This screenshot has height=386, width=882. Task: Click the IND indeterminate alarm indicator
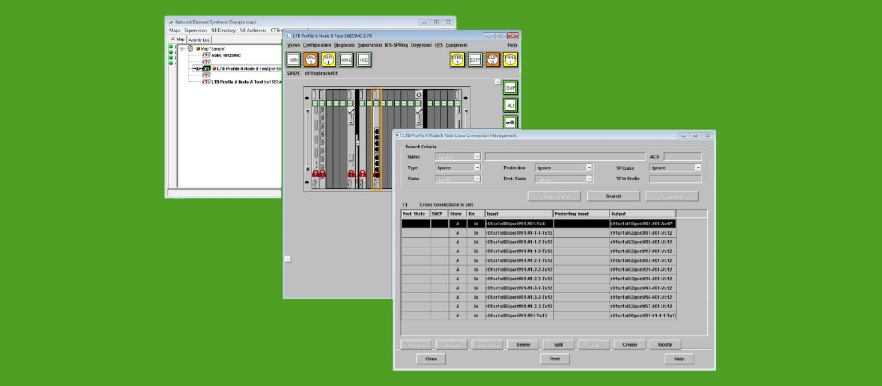click(x=363, y=59)
